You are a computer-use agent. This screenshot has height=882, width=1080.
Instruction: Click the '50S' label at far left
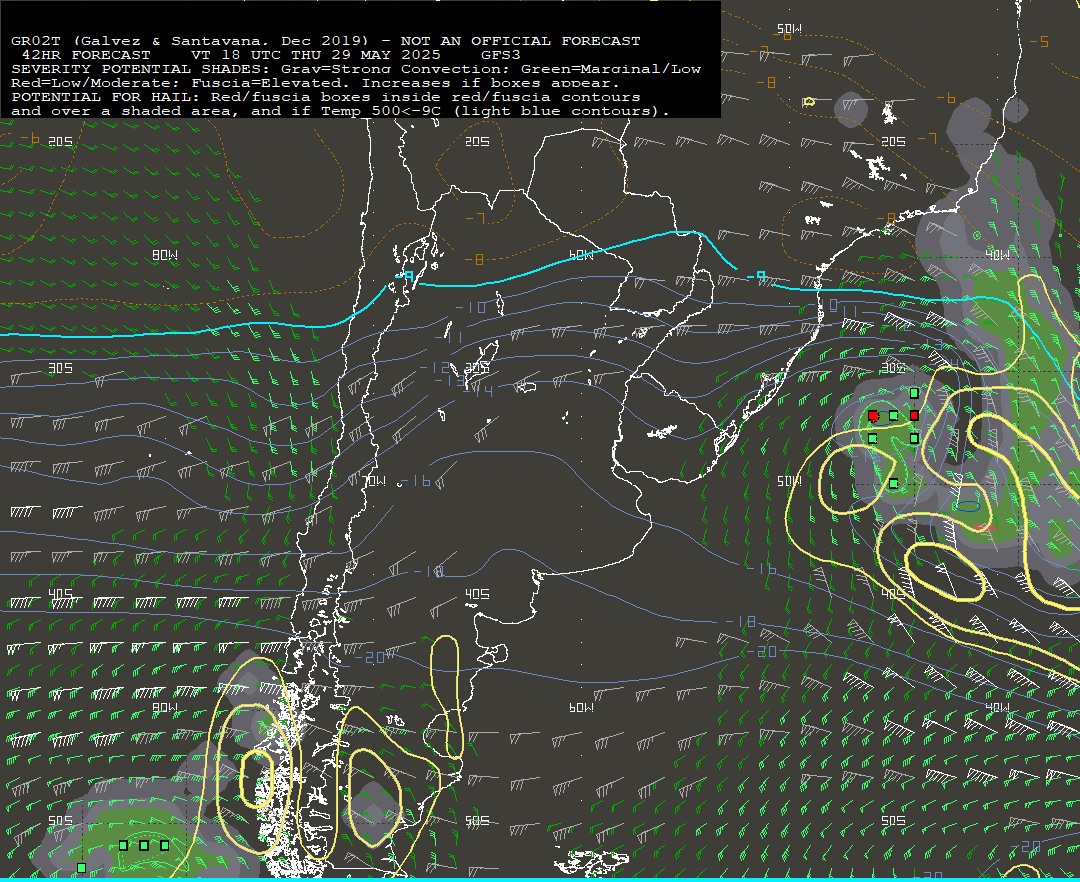click(61, 821)
